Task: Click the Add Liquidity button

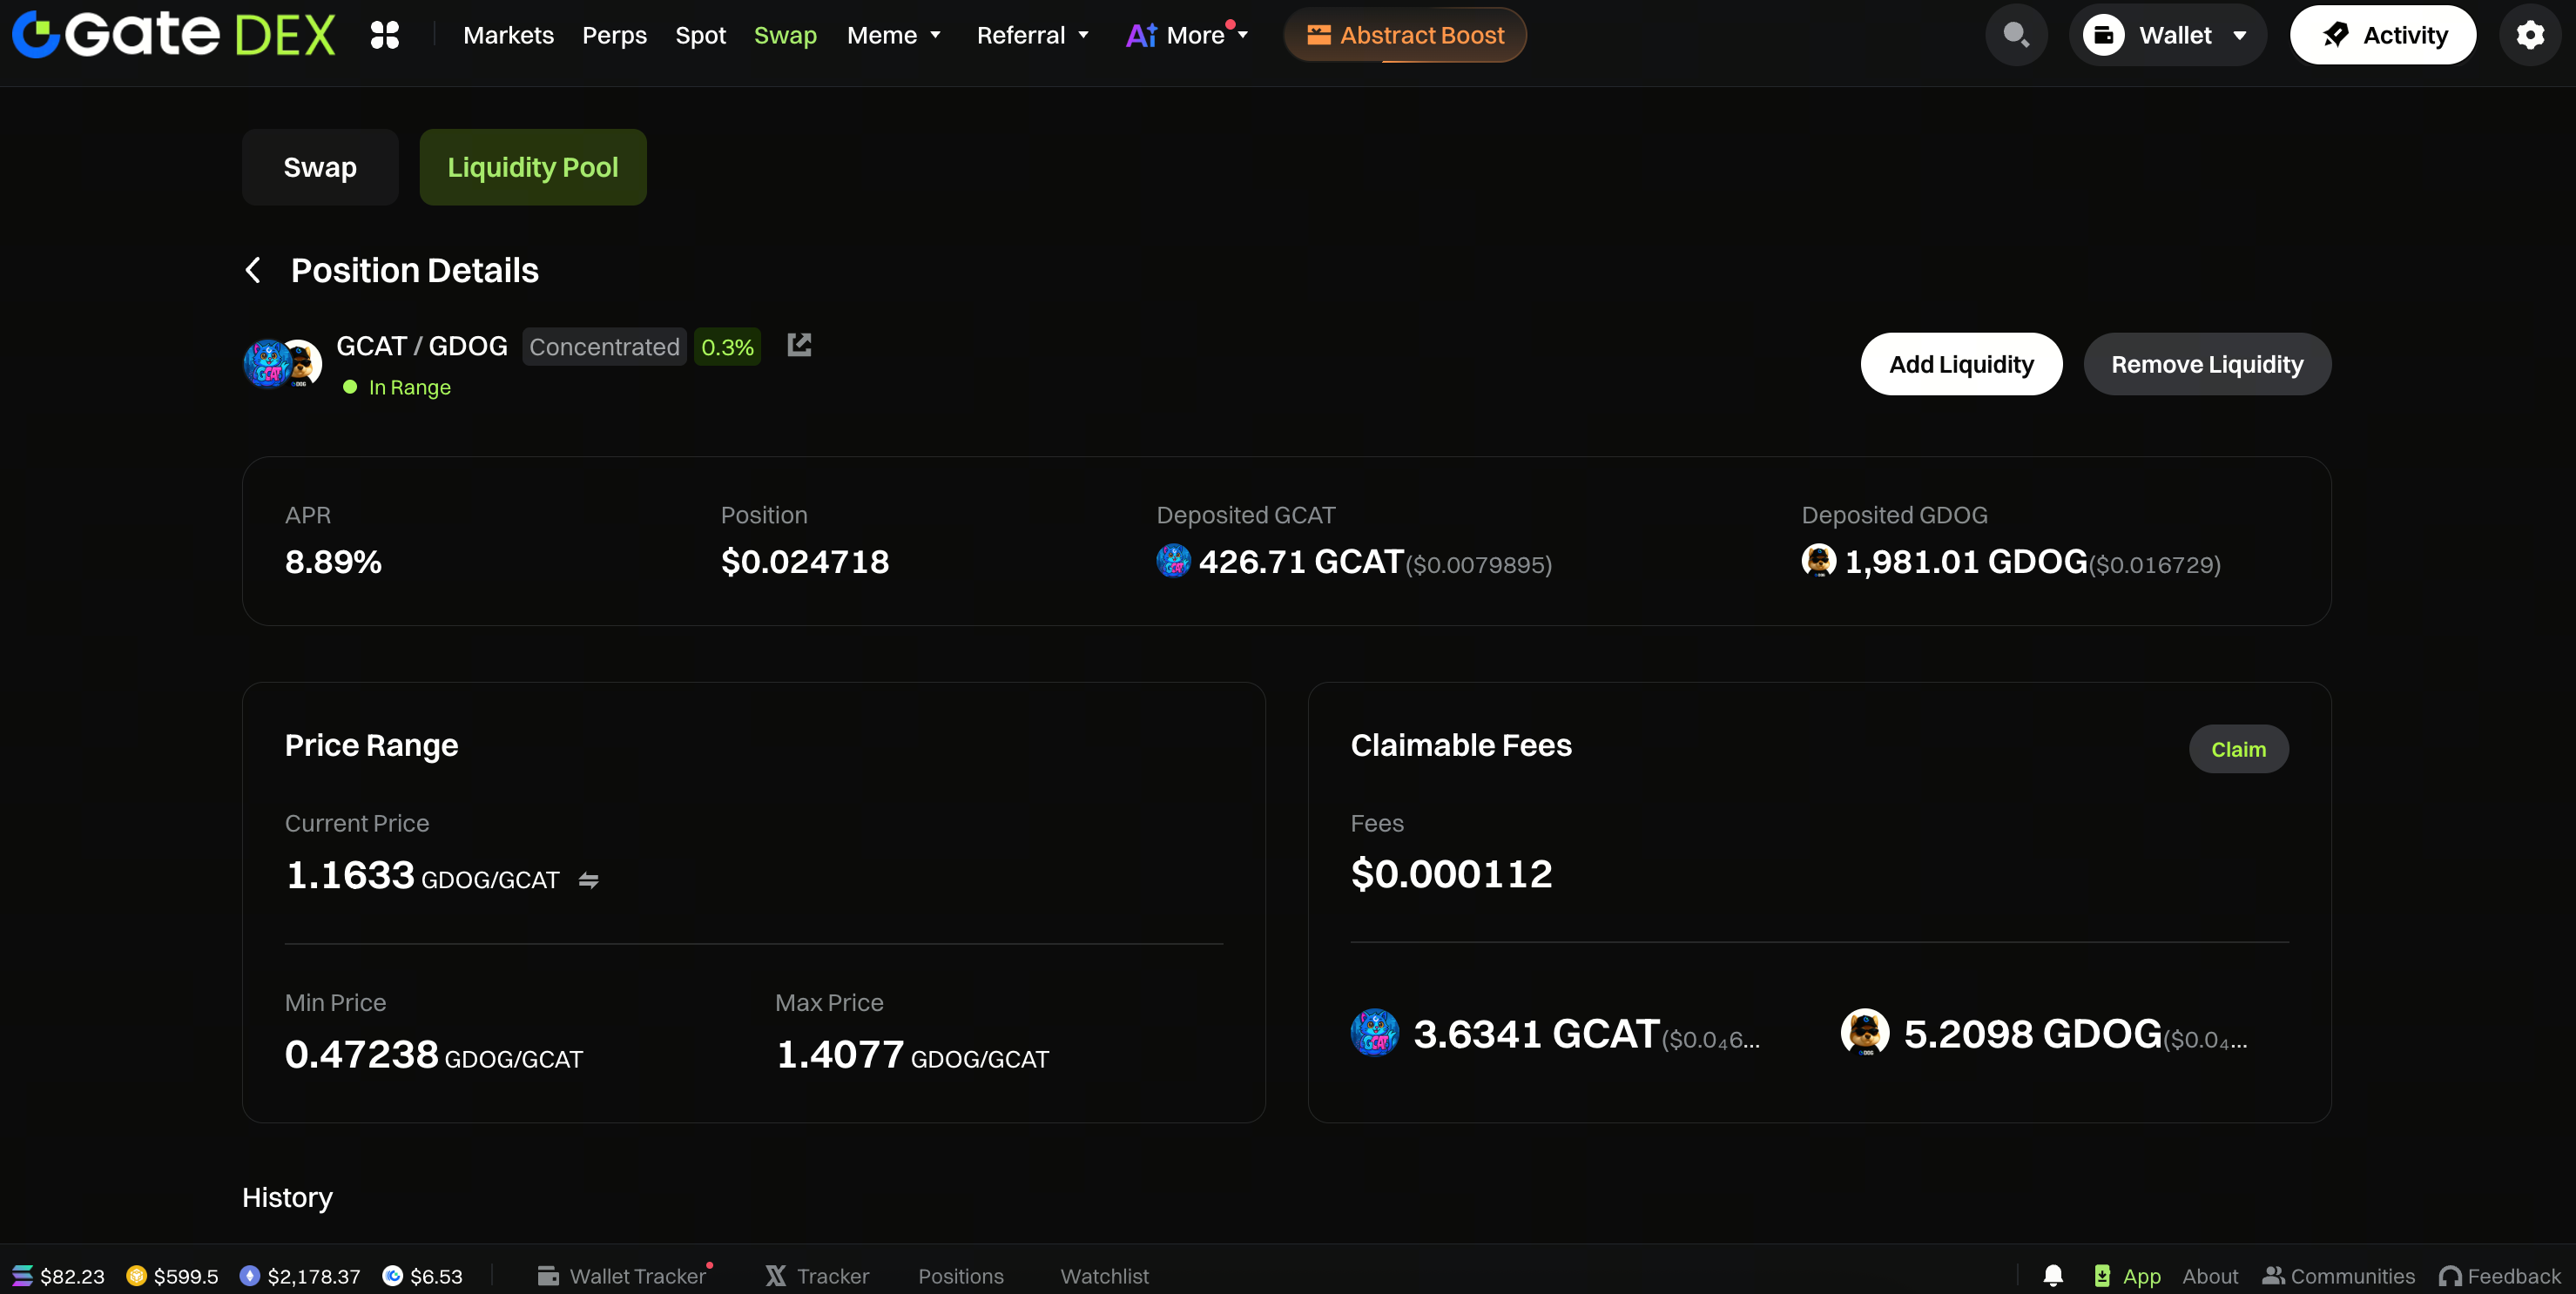Action: point(1960,364)
